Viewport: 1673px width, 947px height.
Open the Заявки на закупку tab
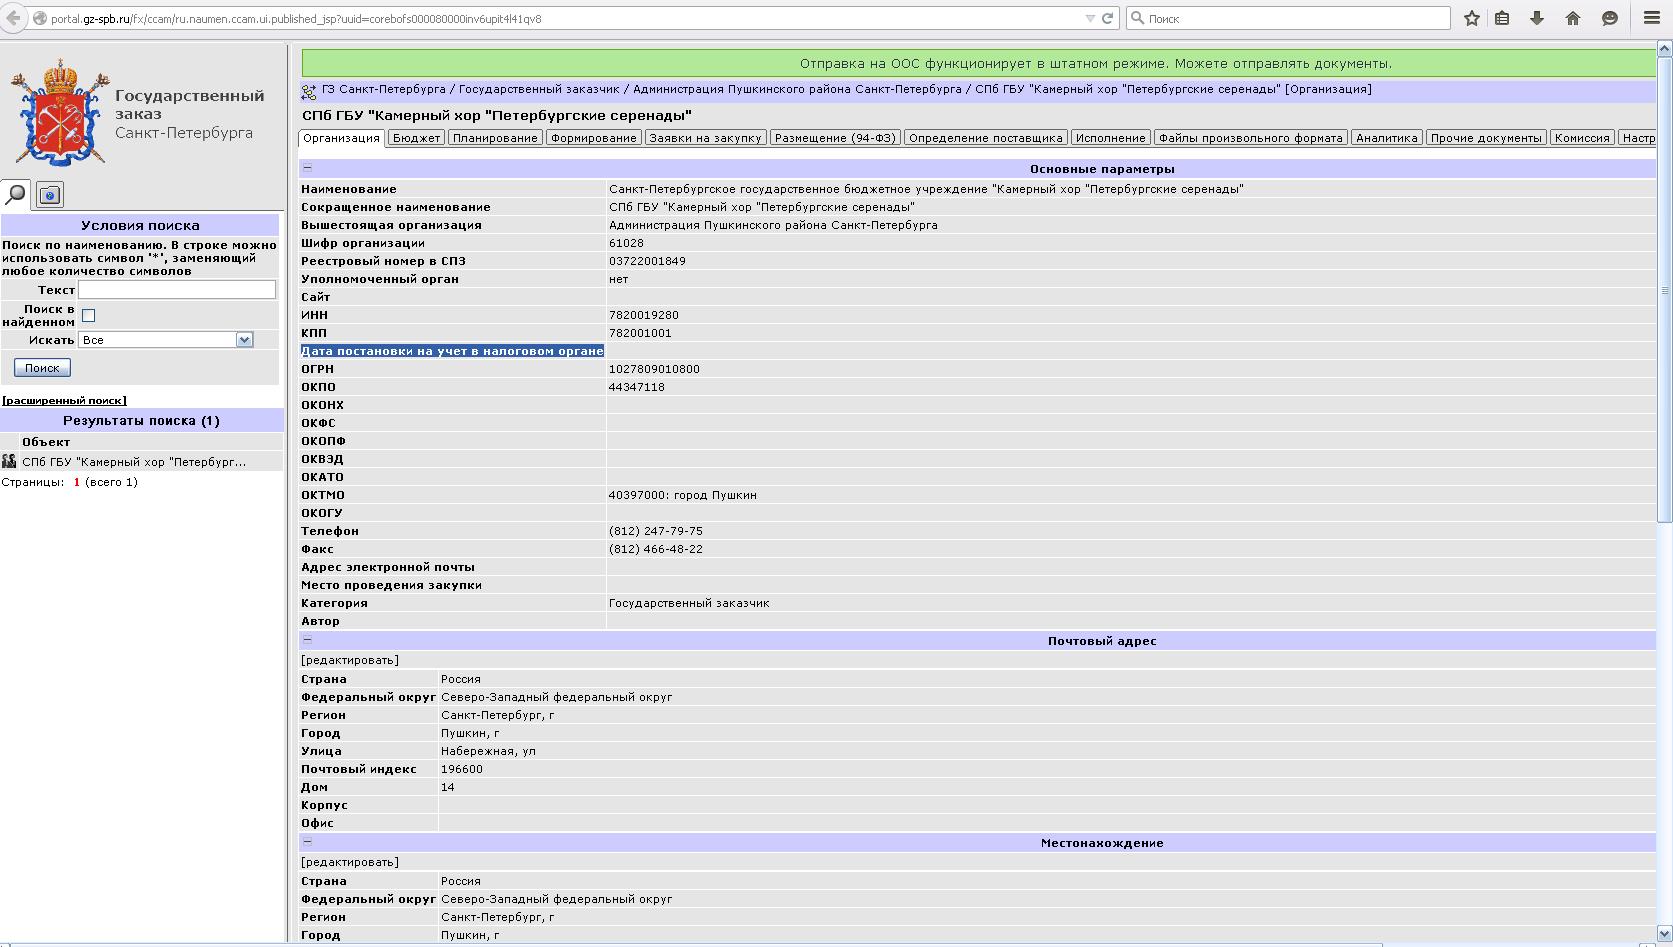(x=706, y=138)
